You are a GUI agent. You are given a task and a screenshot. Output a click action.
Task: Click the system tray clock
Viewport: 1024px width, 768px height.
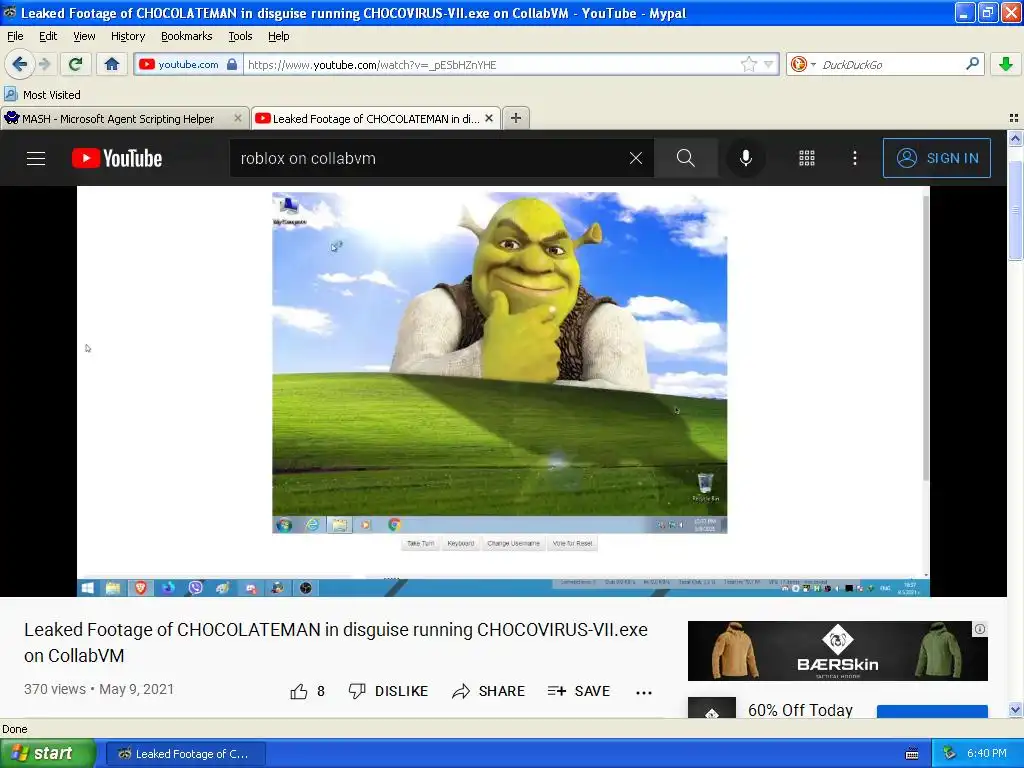[x=986, y=754]
